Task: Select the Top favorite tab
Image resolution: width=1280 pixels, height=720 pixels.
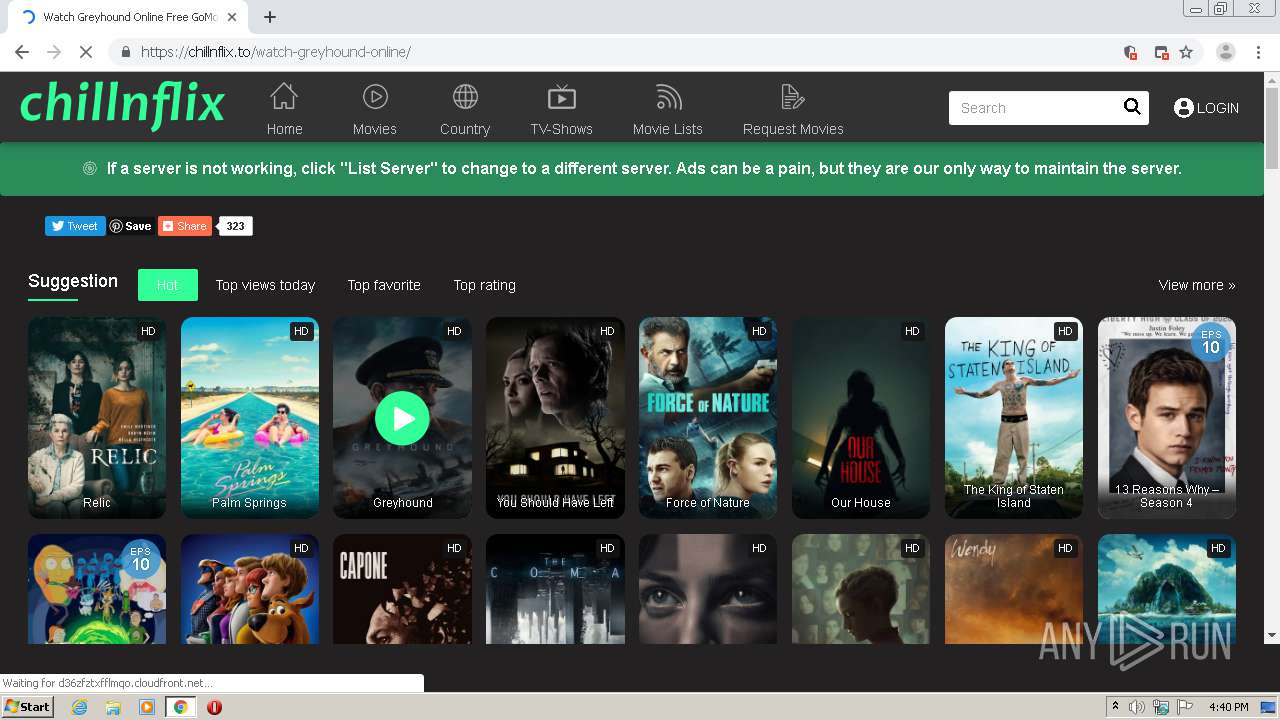Action: 384,285
